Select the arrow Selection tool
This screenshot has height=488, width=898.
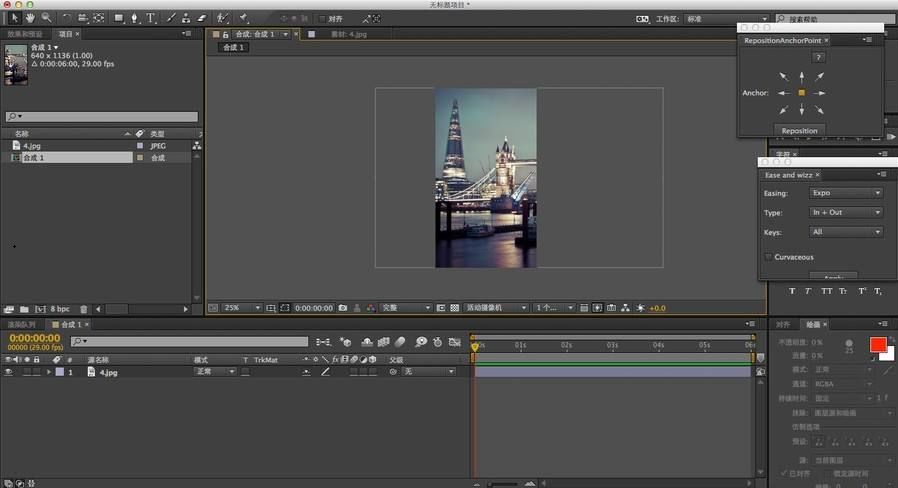[14, 18]
